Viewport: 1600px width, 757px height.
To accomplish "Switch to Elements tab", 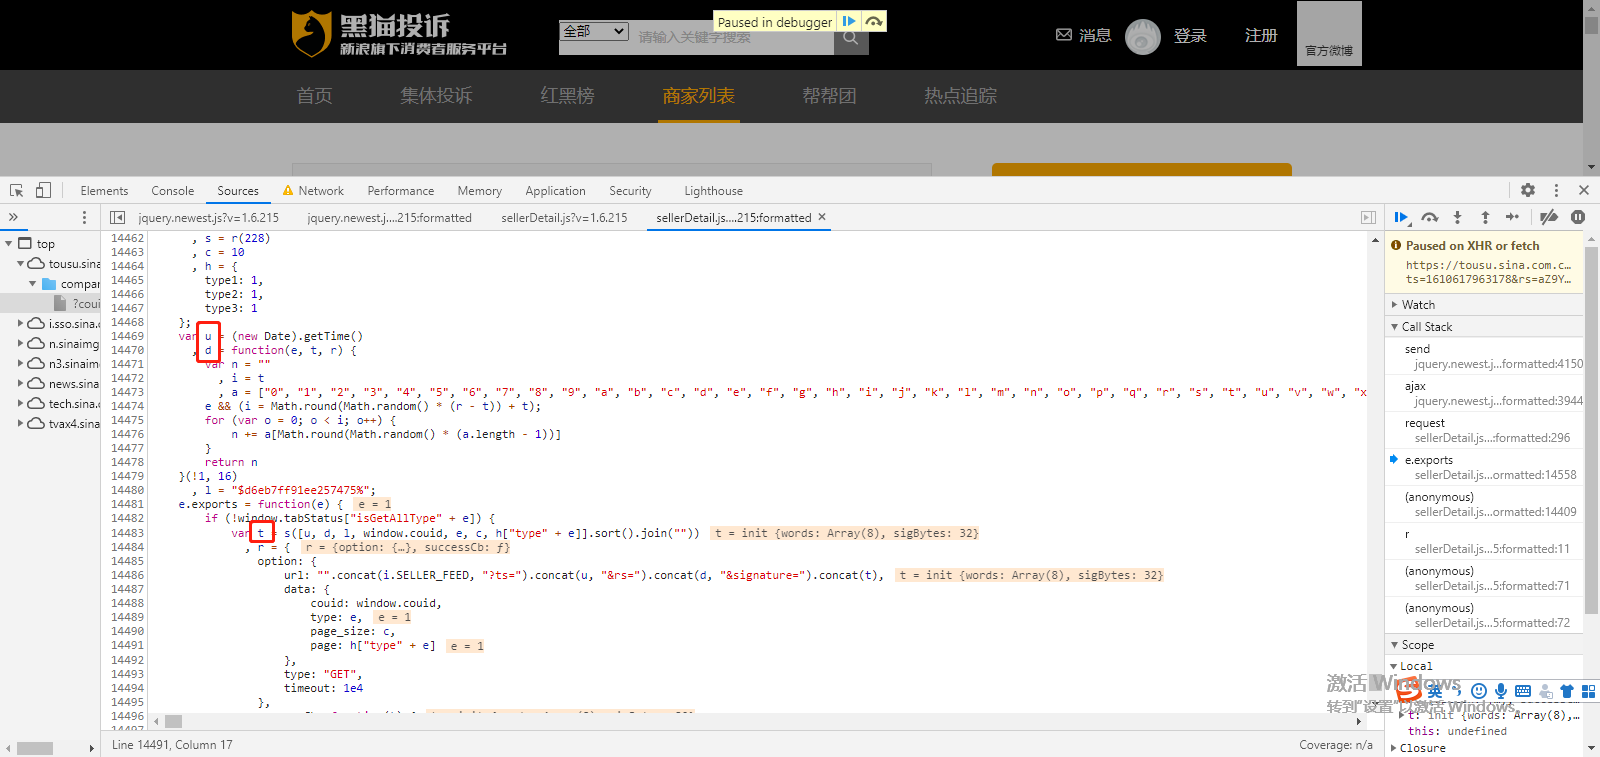I will tap(104, 191).
